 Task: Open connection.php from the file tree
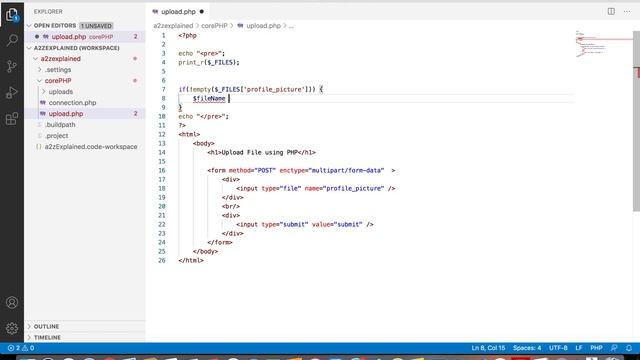pyautogui.click(x=72, y=103)
